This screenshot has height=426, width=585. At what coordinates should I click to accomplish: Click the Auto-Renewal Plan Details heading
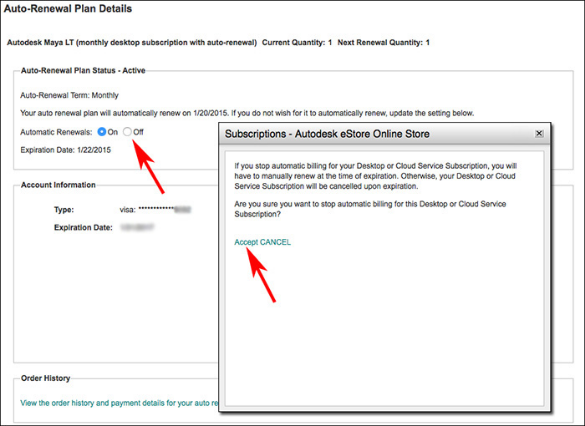[68, 9]
